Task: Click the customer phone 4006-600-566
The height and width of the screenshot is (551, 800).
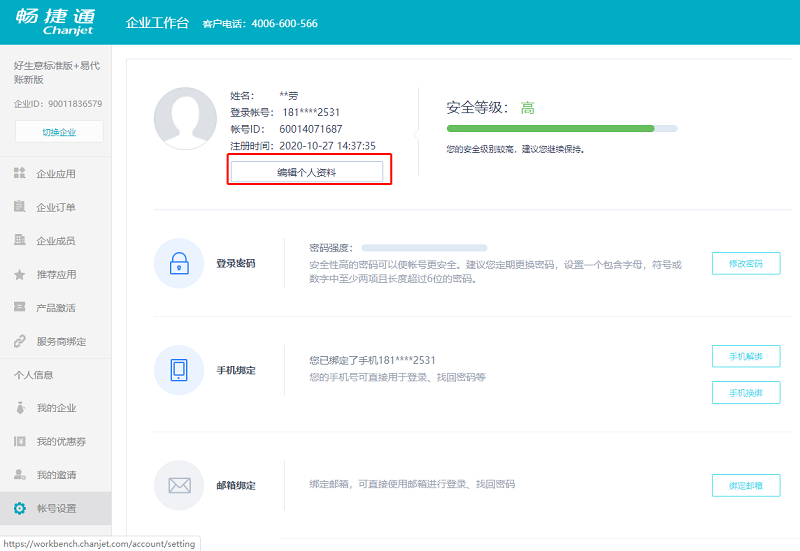Action: tap(285, 23)
